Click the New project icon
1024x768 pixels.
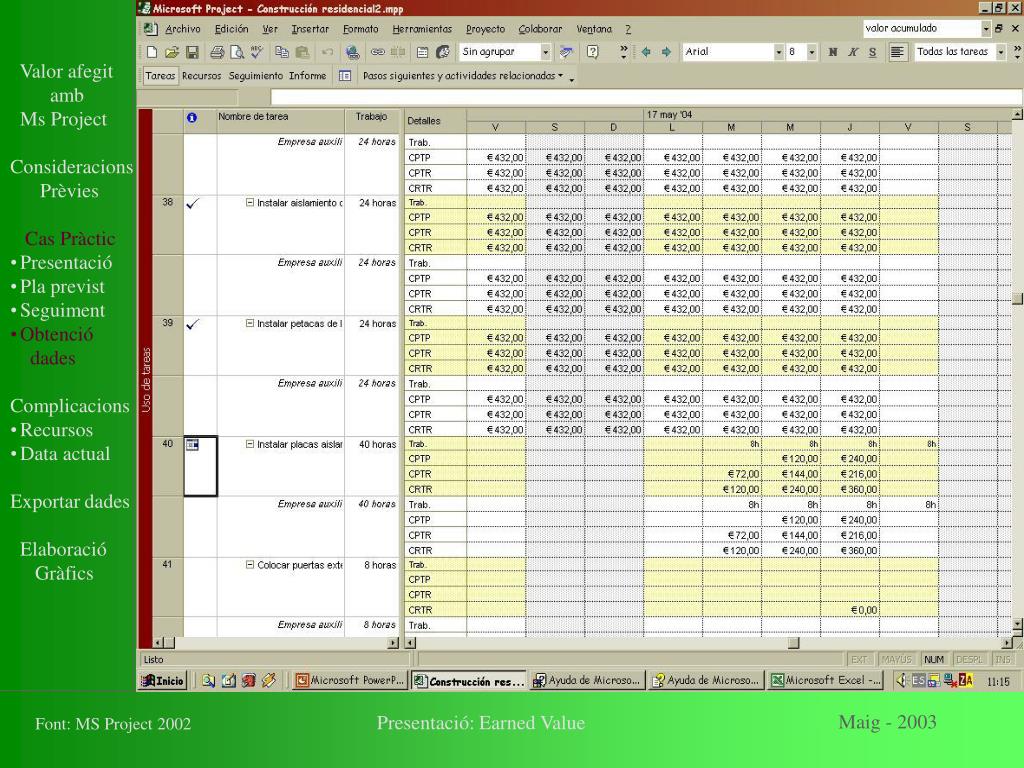152,52
